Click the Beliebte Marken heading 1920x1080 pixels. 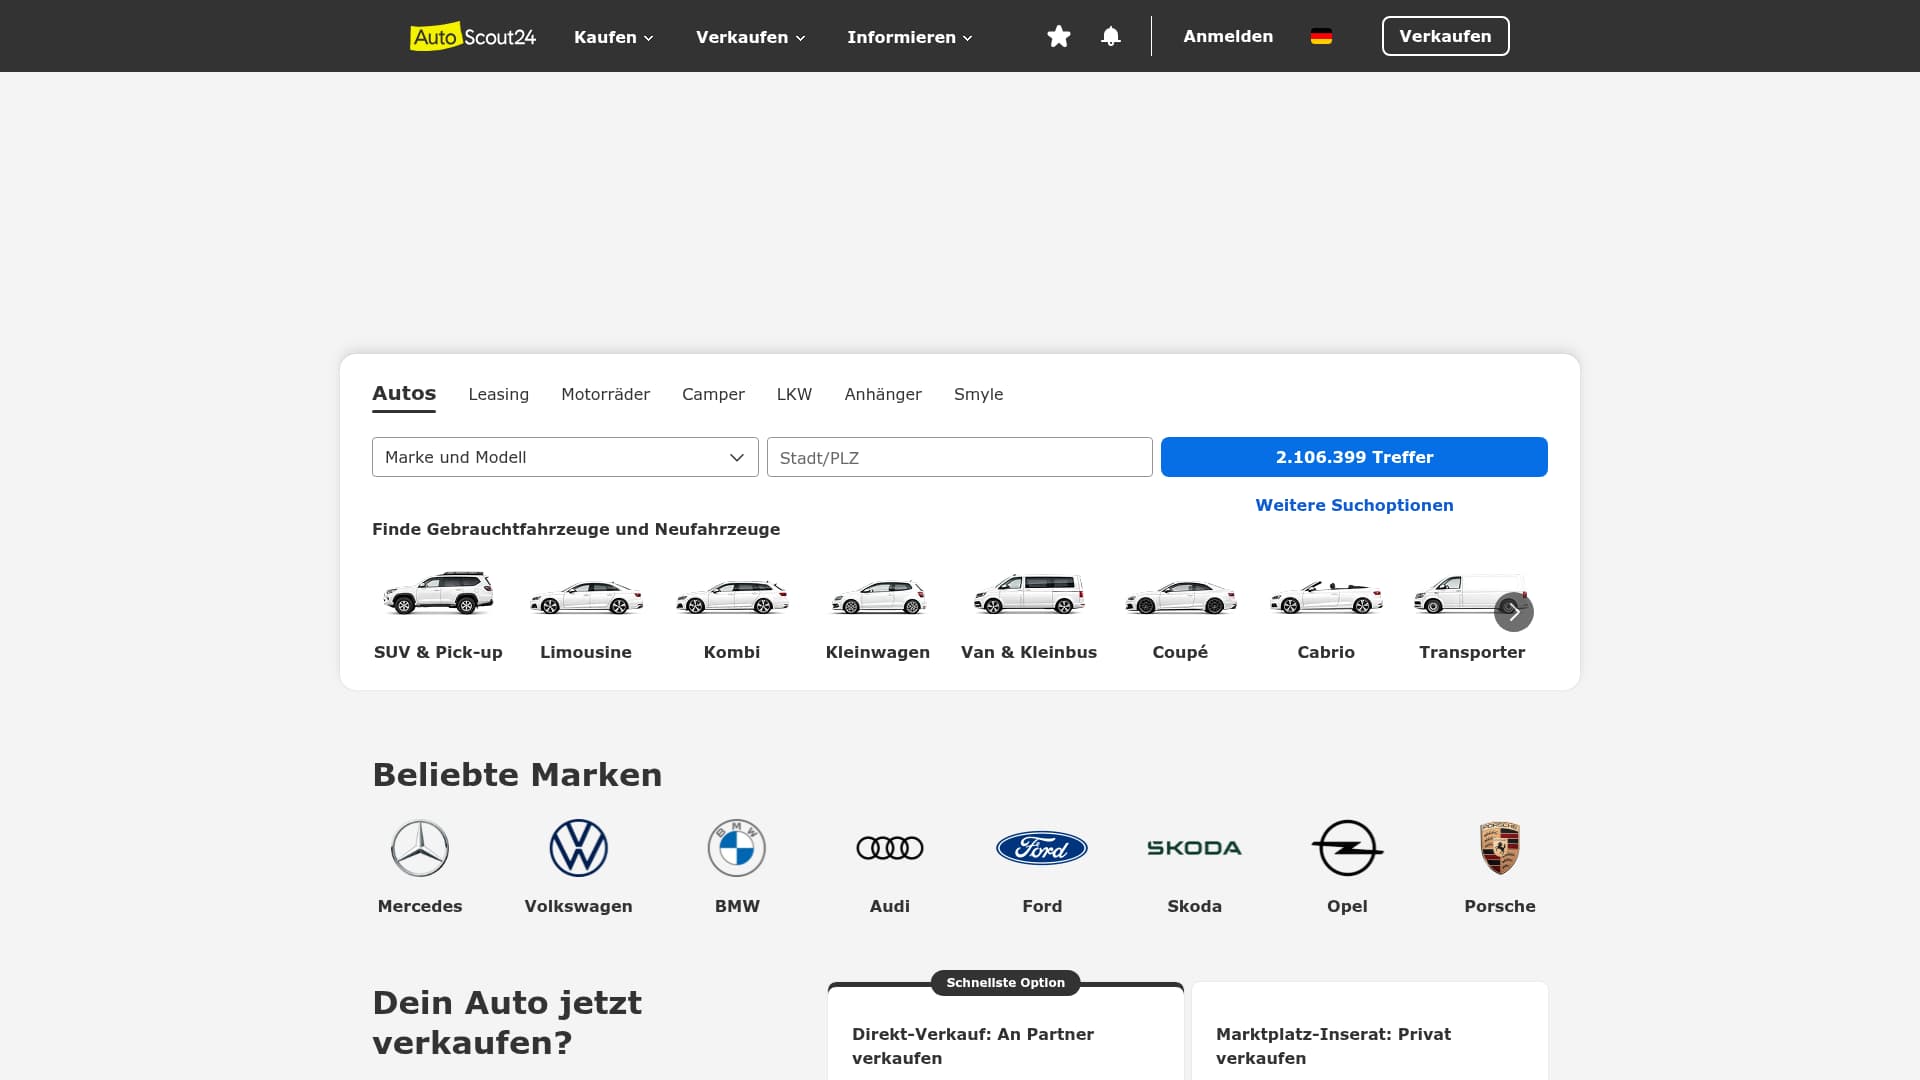point(517,775)
